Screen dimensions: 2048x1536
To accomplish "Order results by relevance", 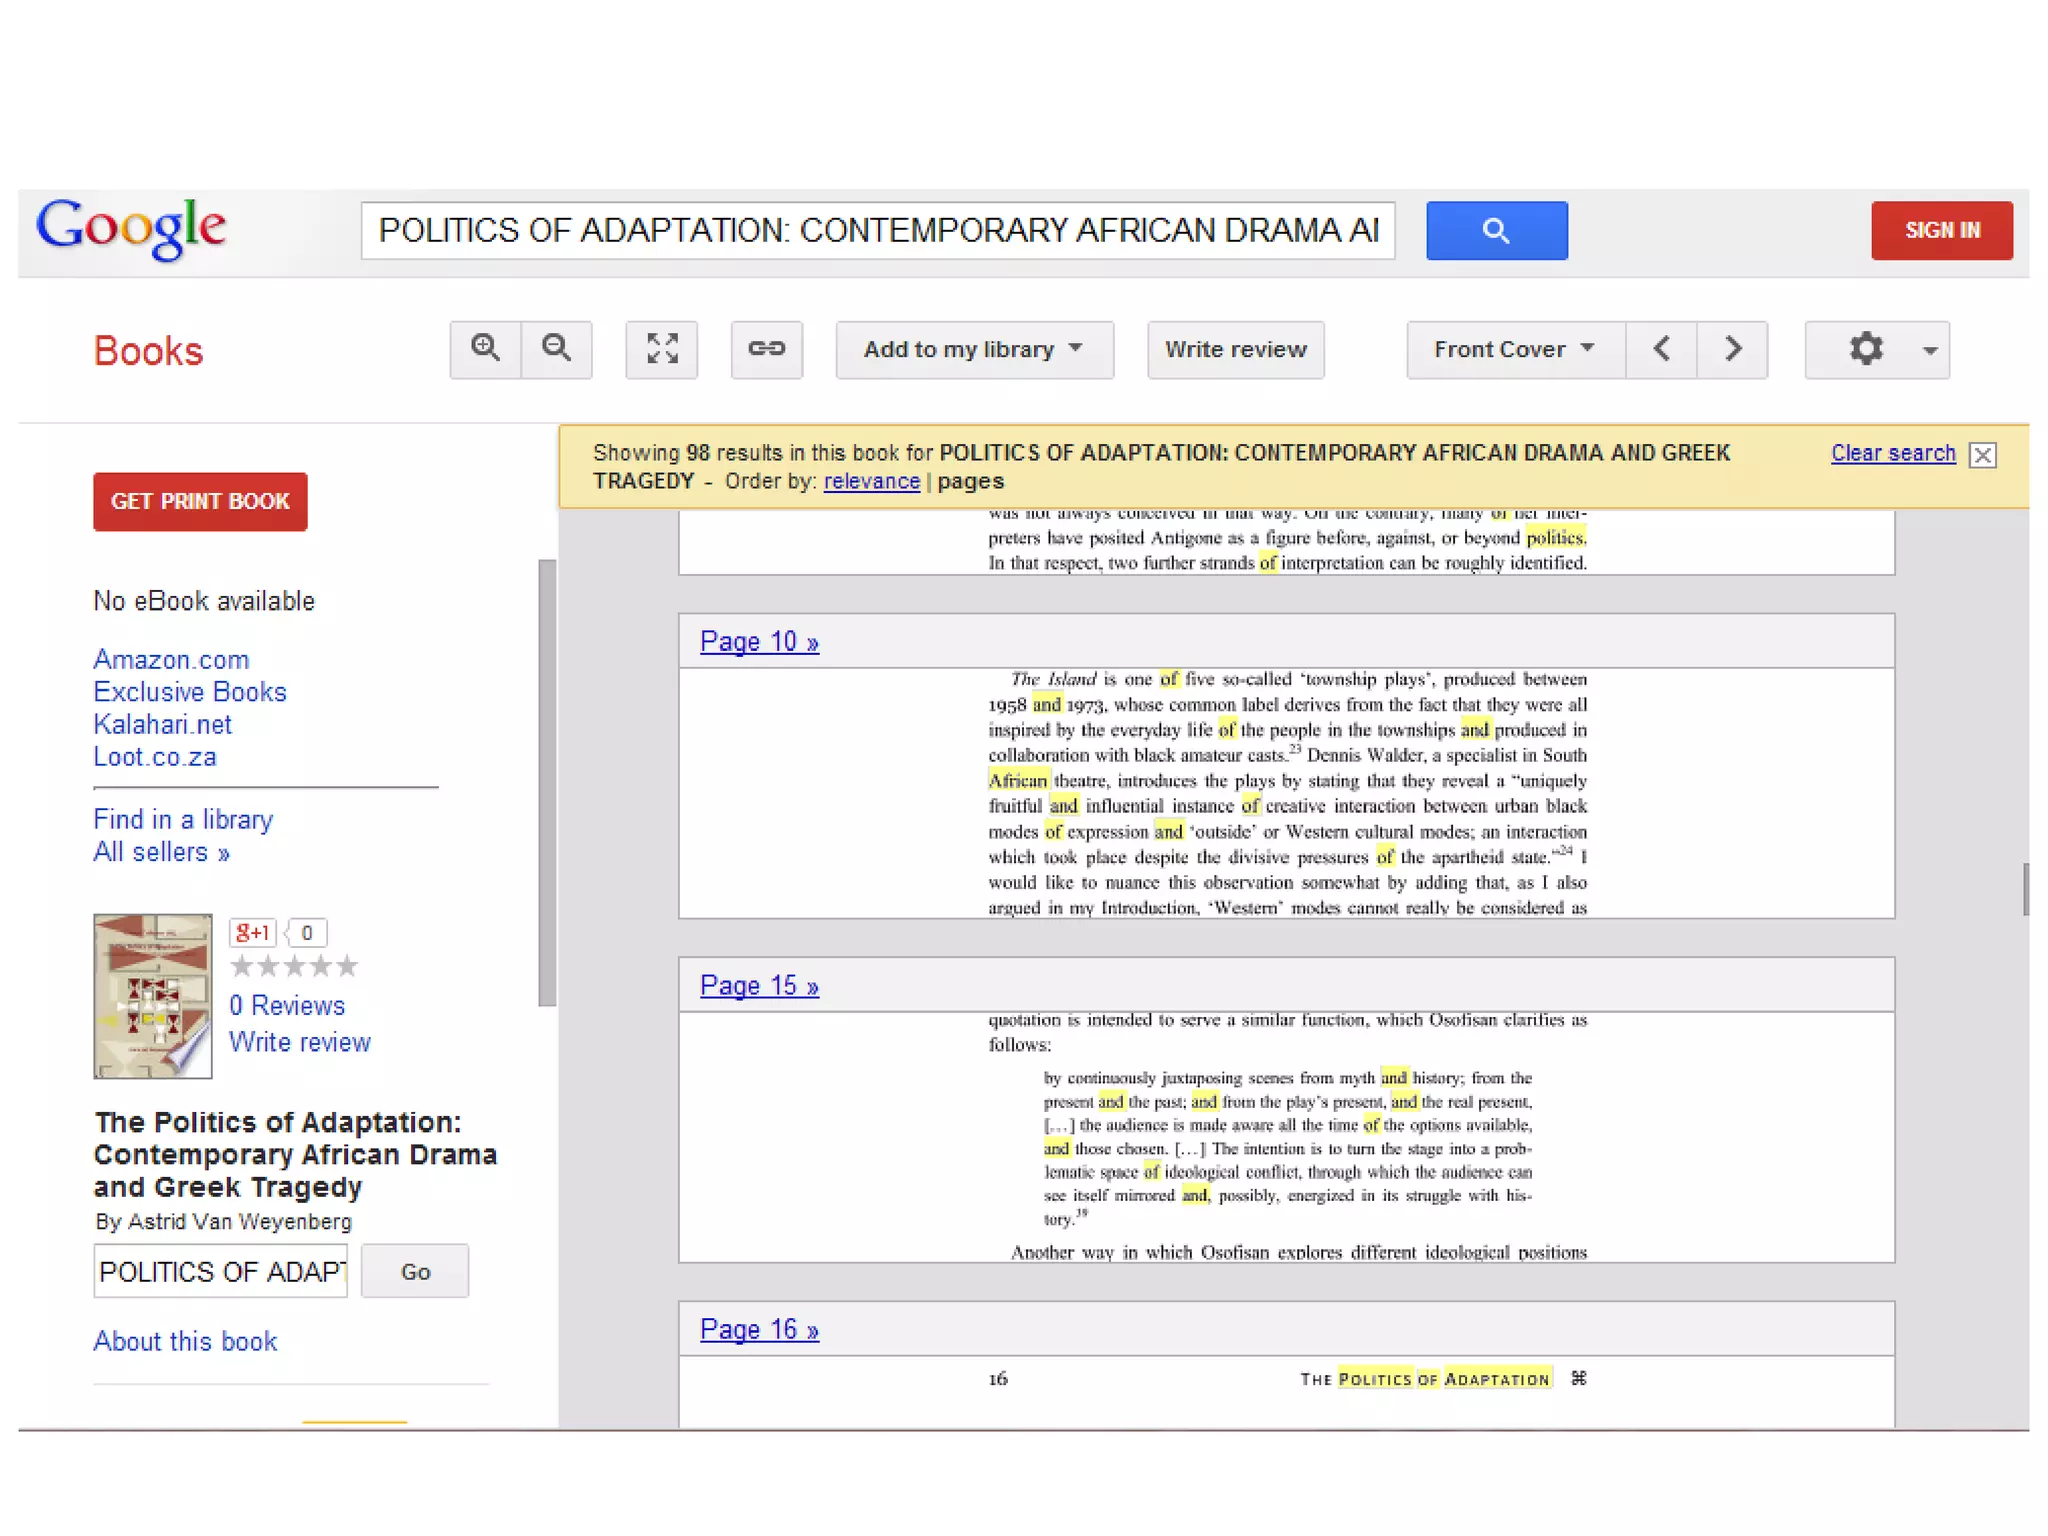I will tap(871, 481).
